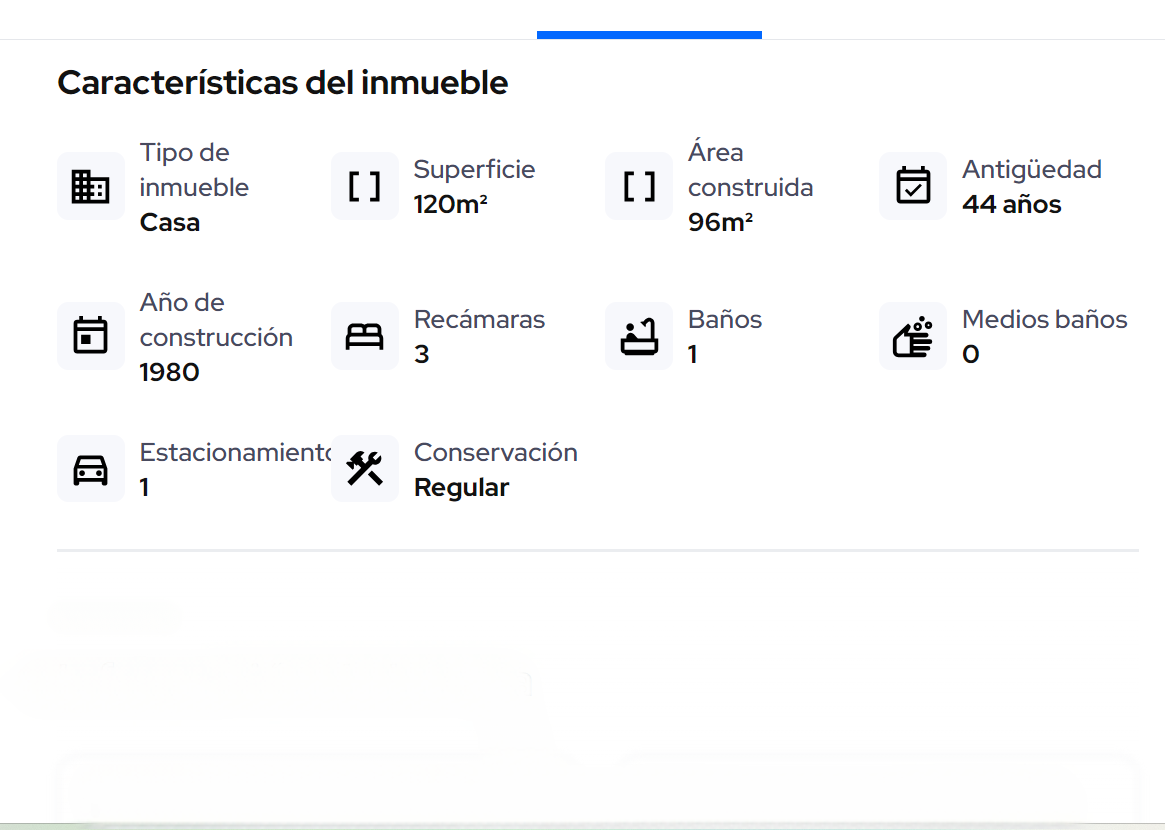Click the Casa property type value
1165x830 pixels.
click(170, 222)
